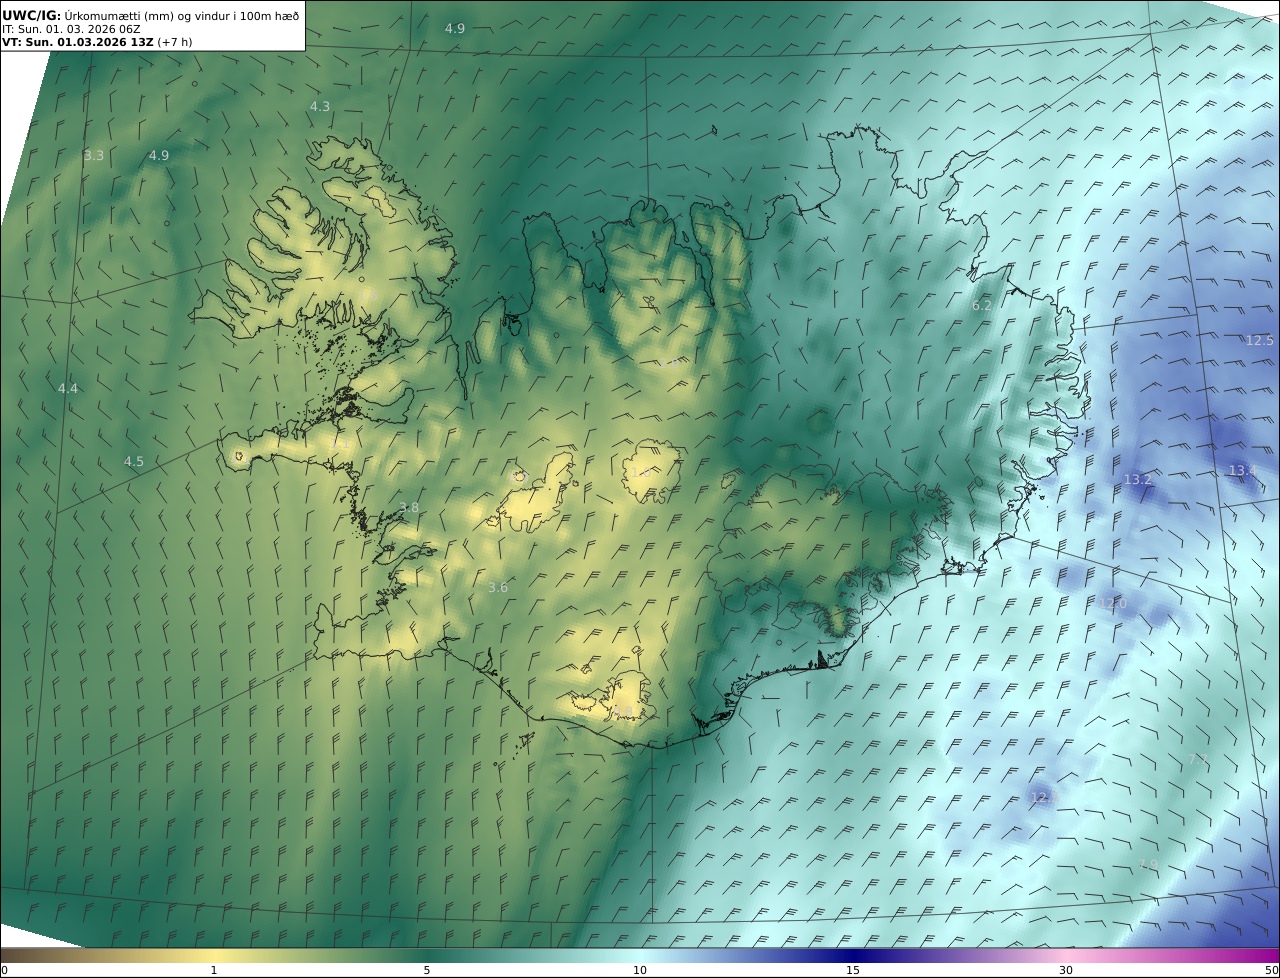Click the 13.4 value label

tap(1243, 470)
